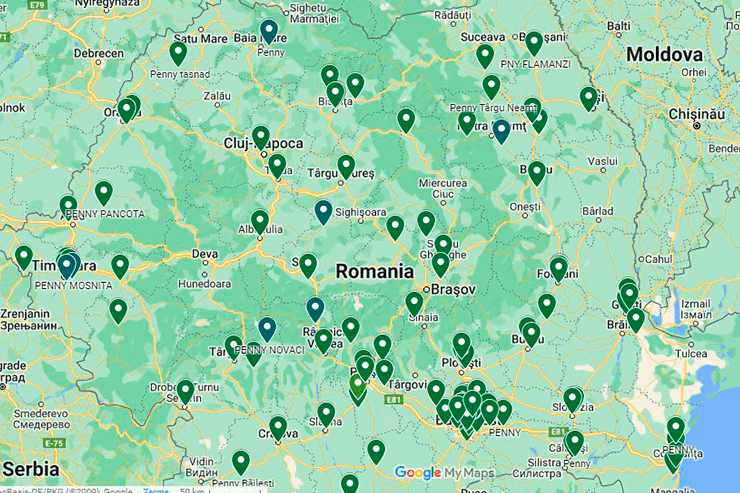Click the Hunedoara city label
Image resolution: width=740 pixels, height=493 pixels.
pyautogui.click(x=204, y=284)
